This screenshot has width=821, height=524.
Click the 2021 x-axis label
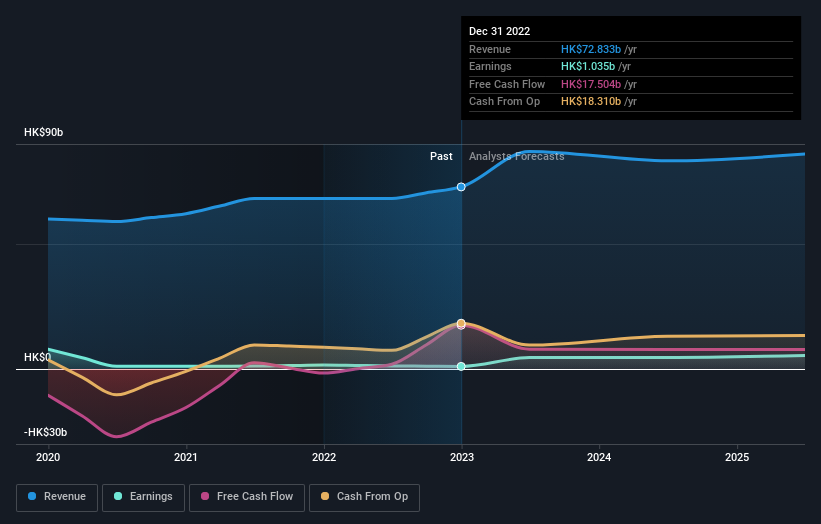pos(186,458)
